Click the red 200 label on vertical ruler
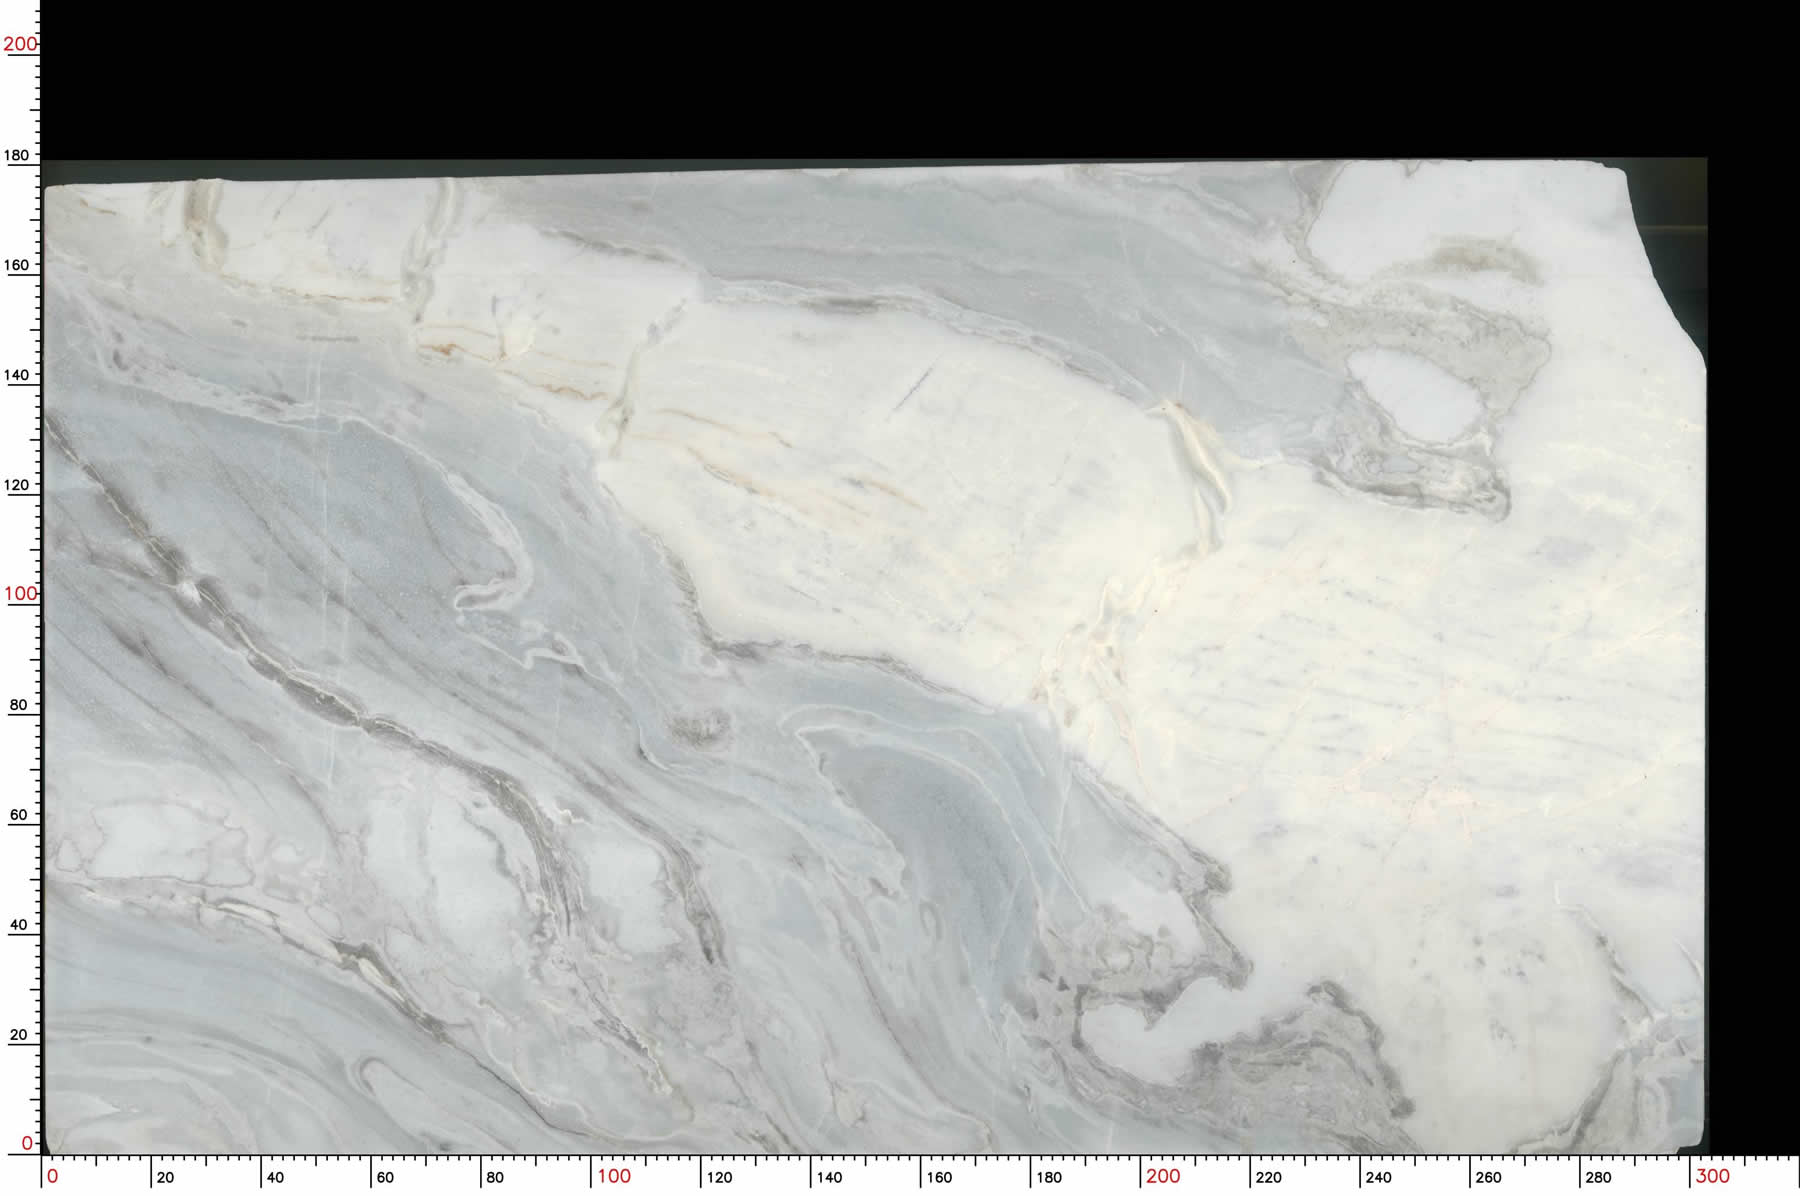The image size is (1800, 1196). pos(20,44)
